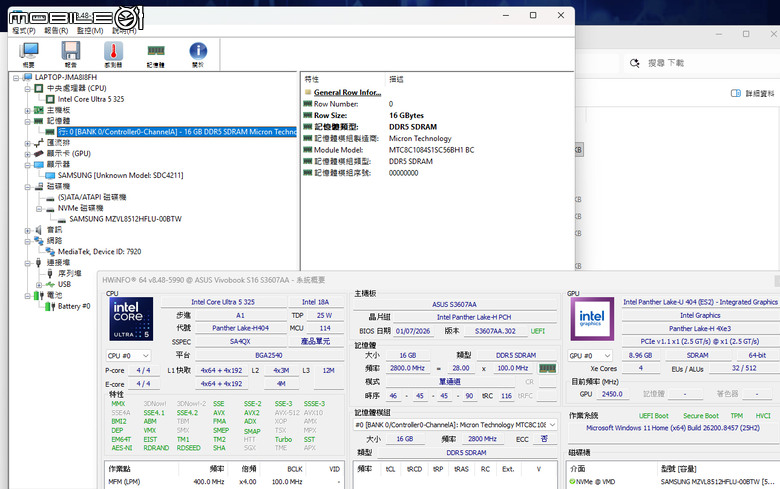Click the motherboard icon beside 主機板
Image resolution: width=780 pixels, height=489 pixels.
click(39, 110)
